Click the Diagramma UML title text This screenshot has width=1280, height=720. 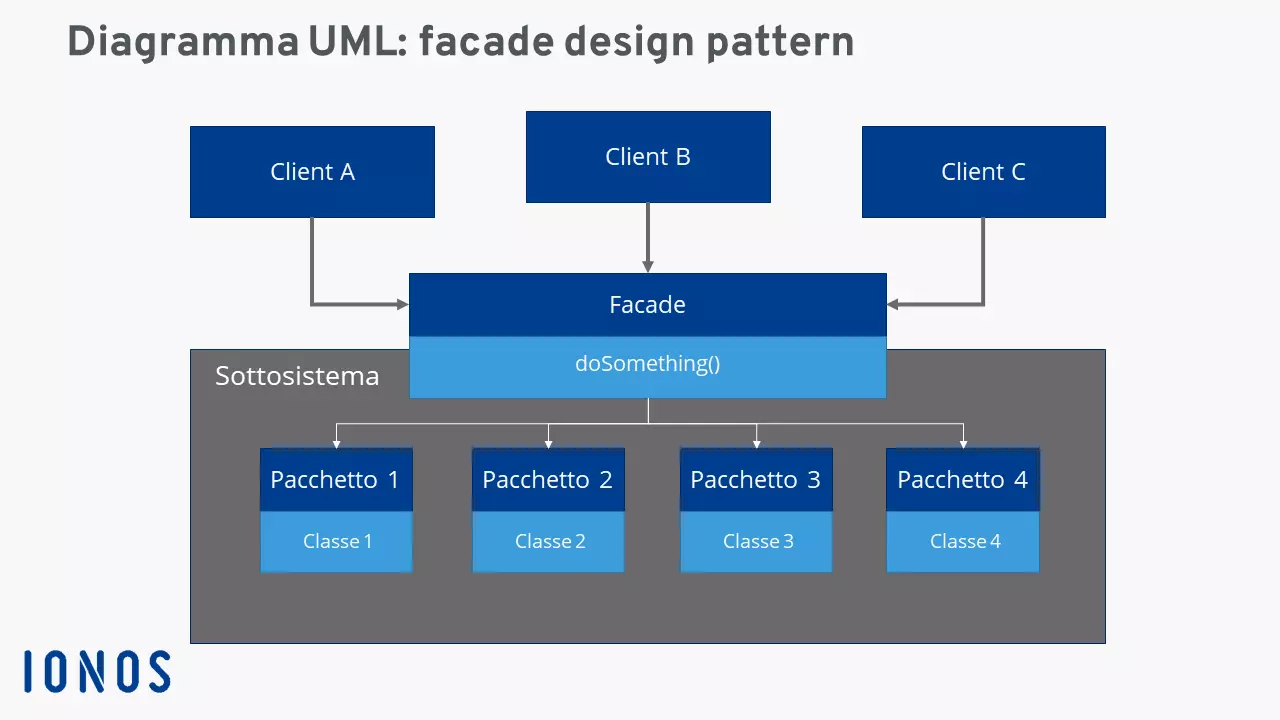click(460, 43)
